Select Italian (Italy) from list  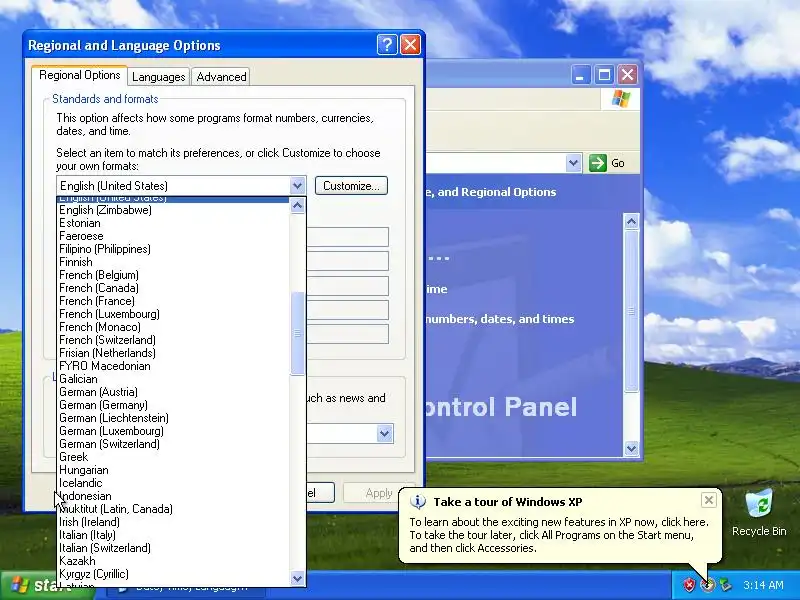coord(173,535)
